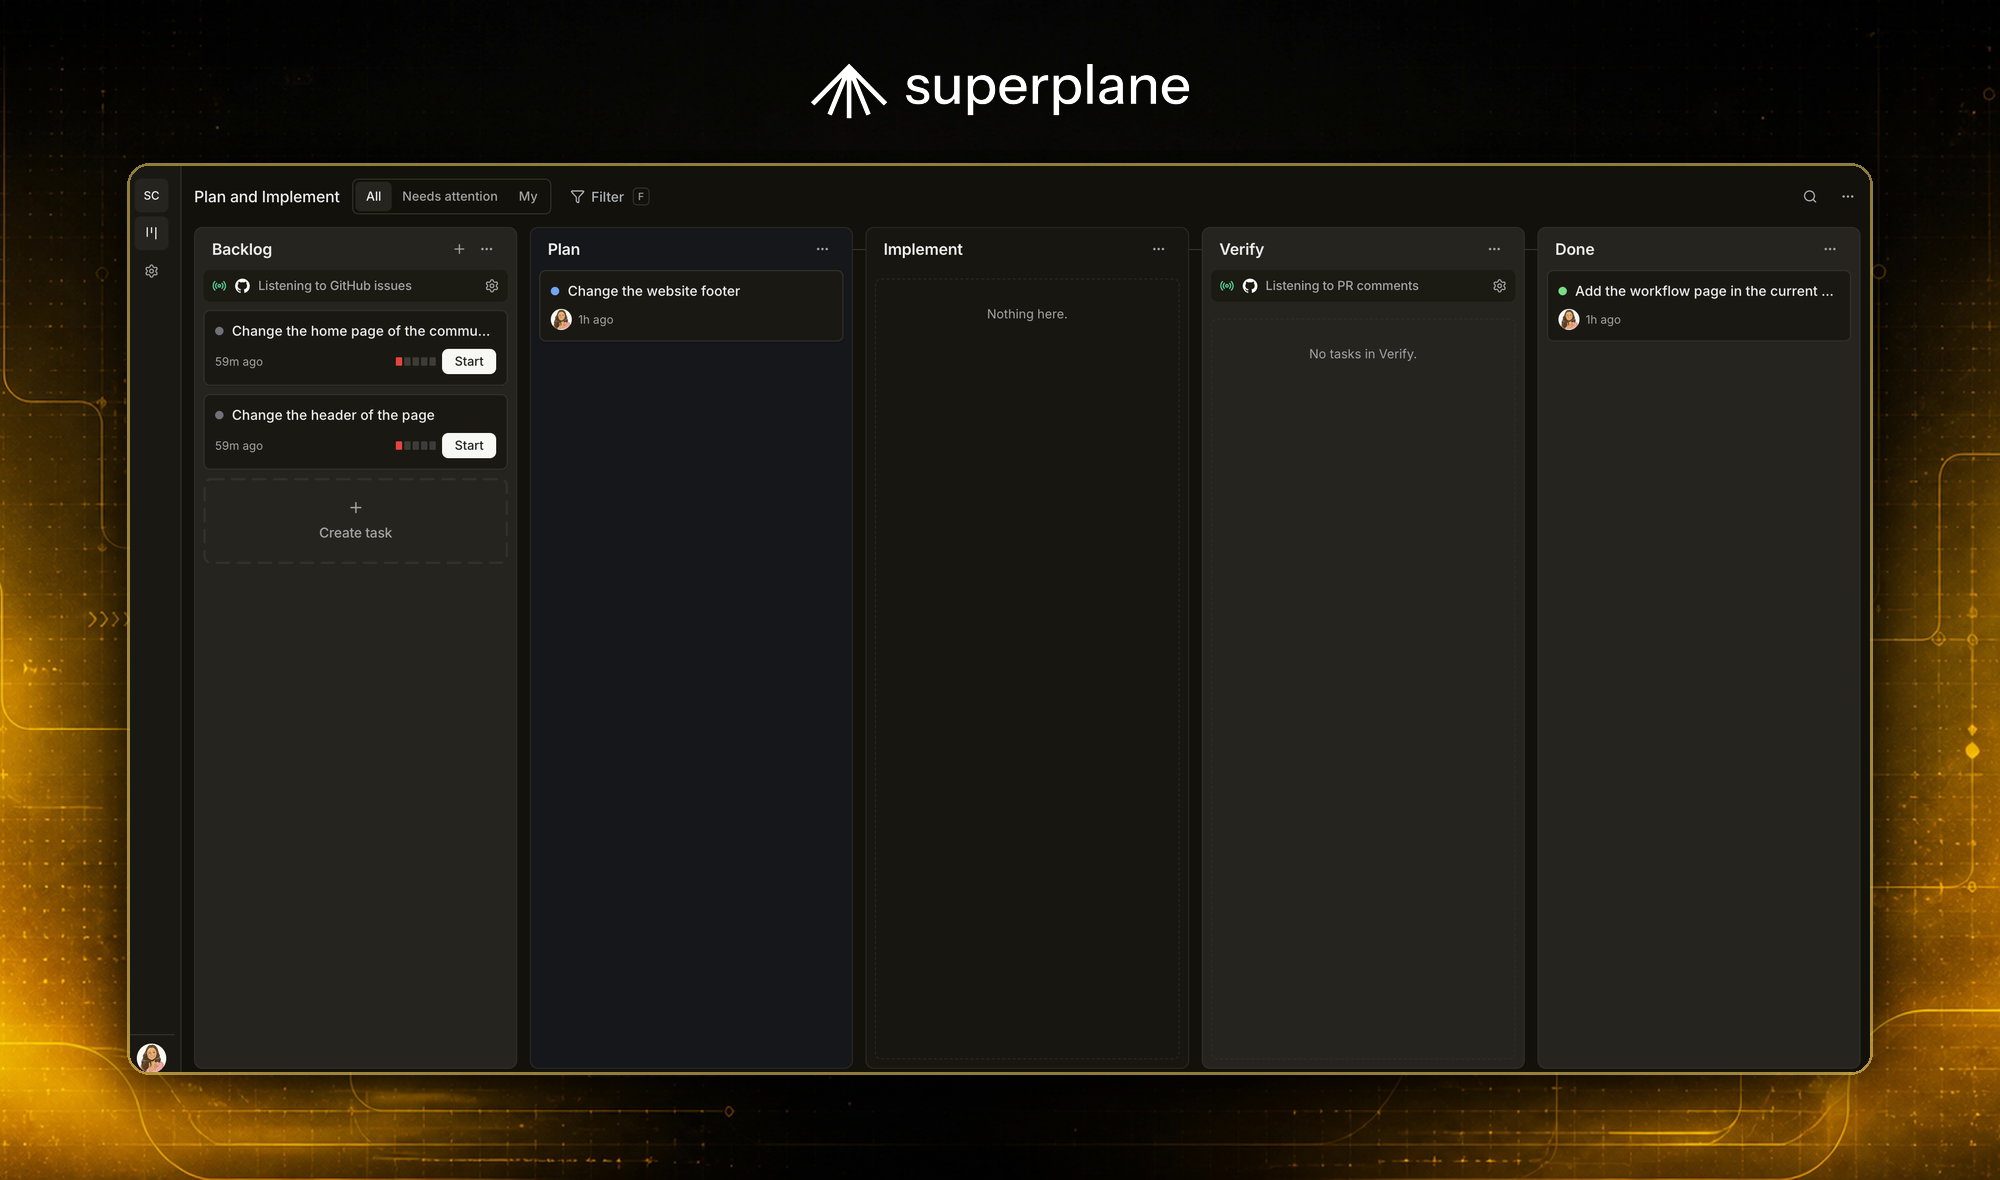Viewport: 2000px width, 1180px height.
Task: Open the search icon in top bar
Action: pyautogui.click(x=1810, y=197)
